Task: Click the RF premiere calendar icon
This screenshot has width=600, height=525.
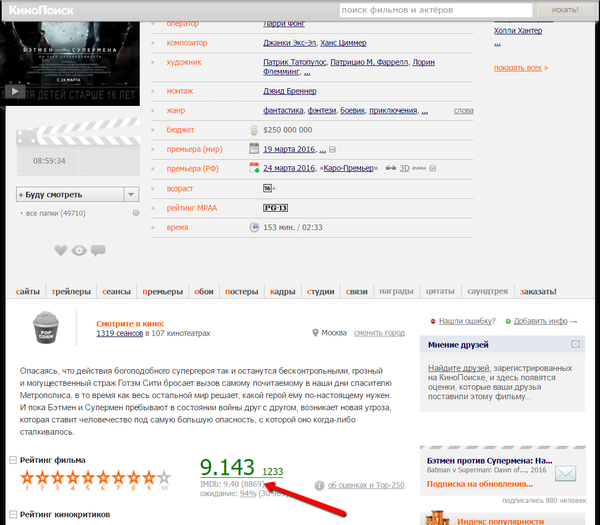Action: tap(254, 168)
